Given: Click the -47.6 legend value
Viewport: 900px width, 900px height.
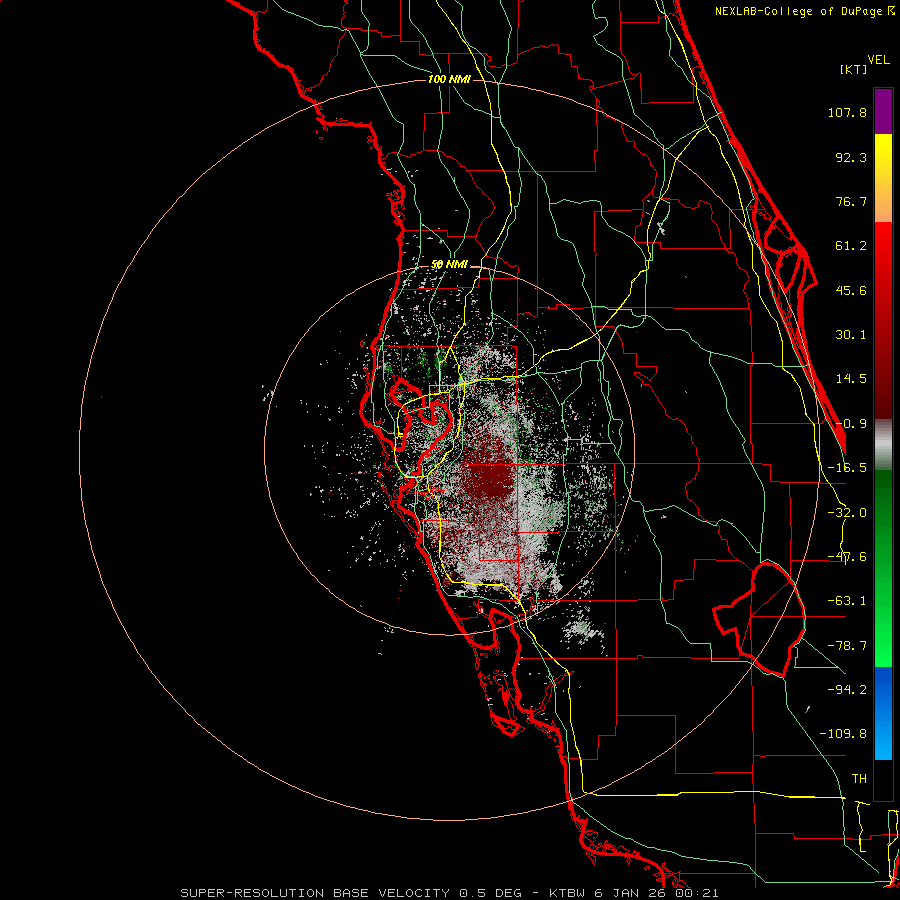Looking at the screenshot, I should pyautogui.click(x=847, y=557).
